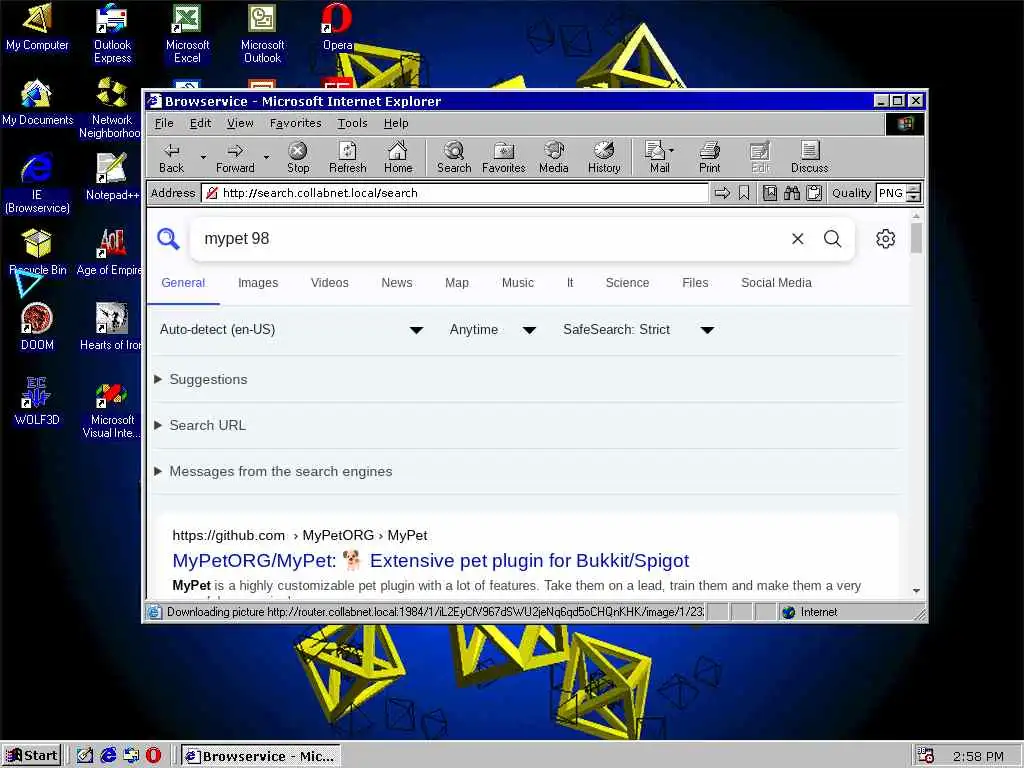Click the Go arrow beside address bar
1024x768 pixels.
(722, 193)
